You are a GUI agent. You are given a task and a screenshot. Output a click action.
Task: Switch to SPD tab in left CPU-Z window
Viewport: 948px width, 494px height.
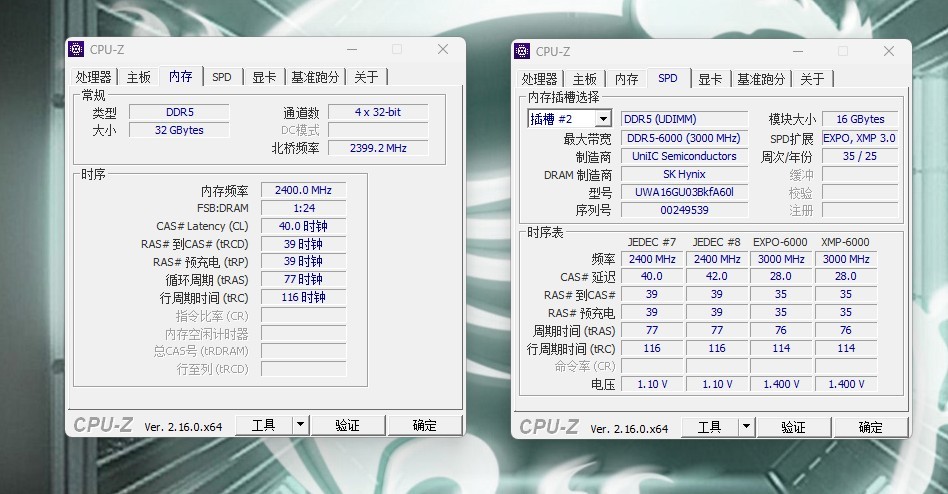click(x=222, y=77)
